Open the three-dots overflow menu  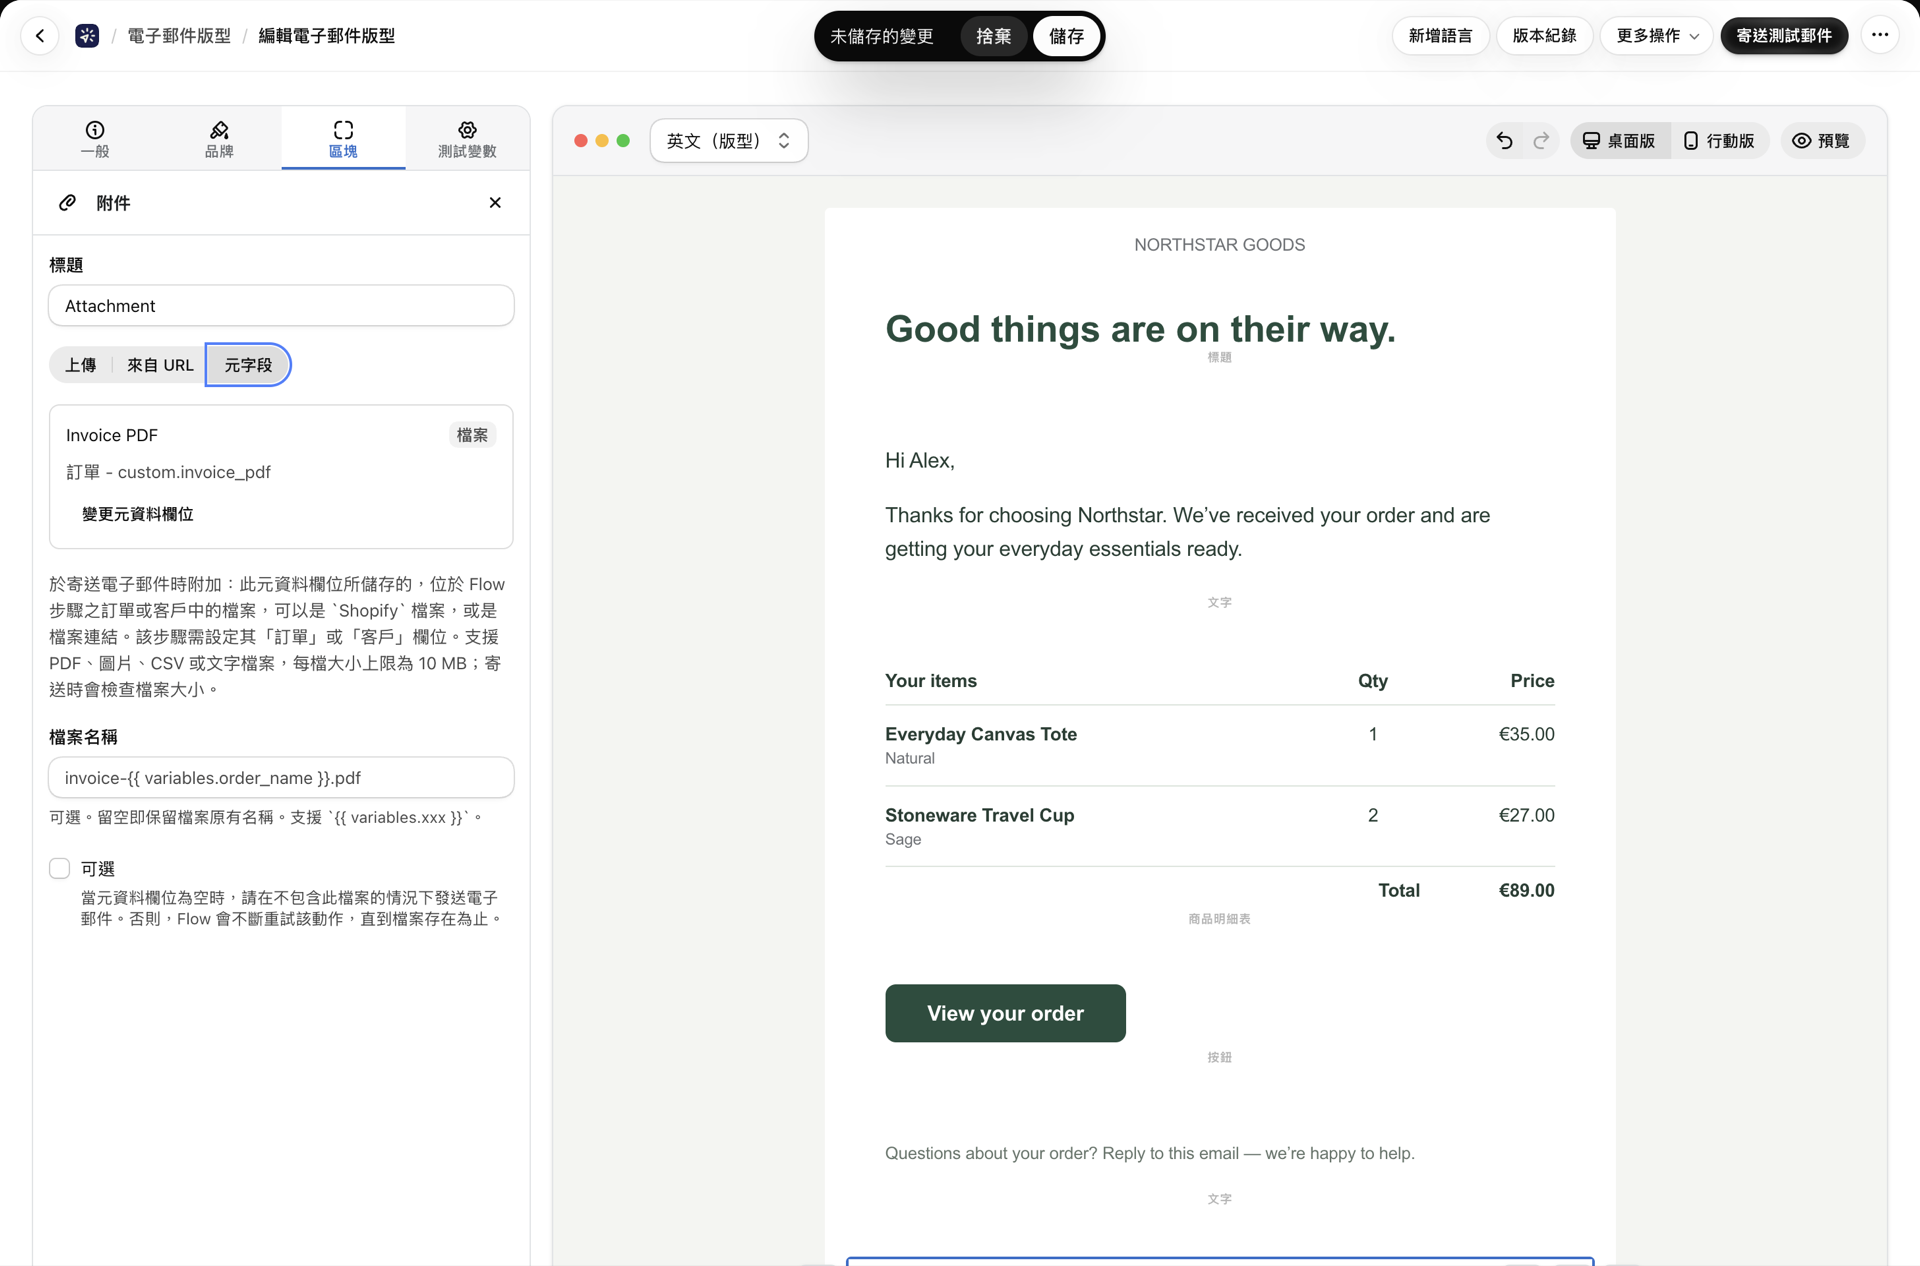tap(1880, 36)
